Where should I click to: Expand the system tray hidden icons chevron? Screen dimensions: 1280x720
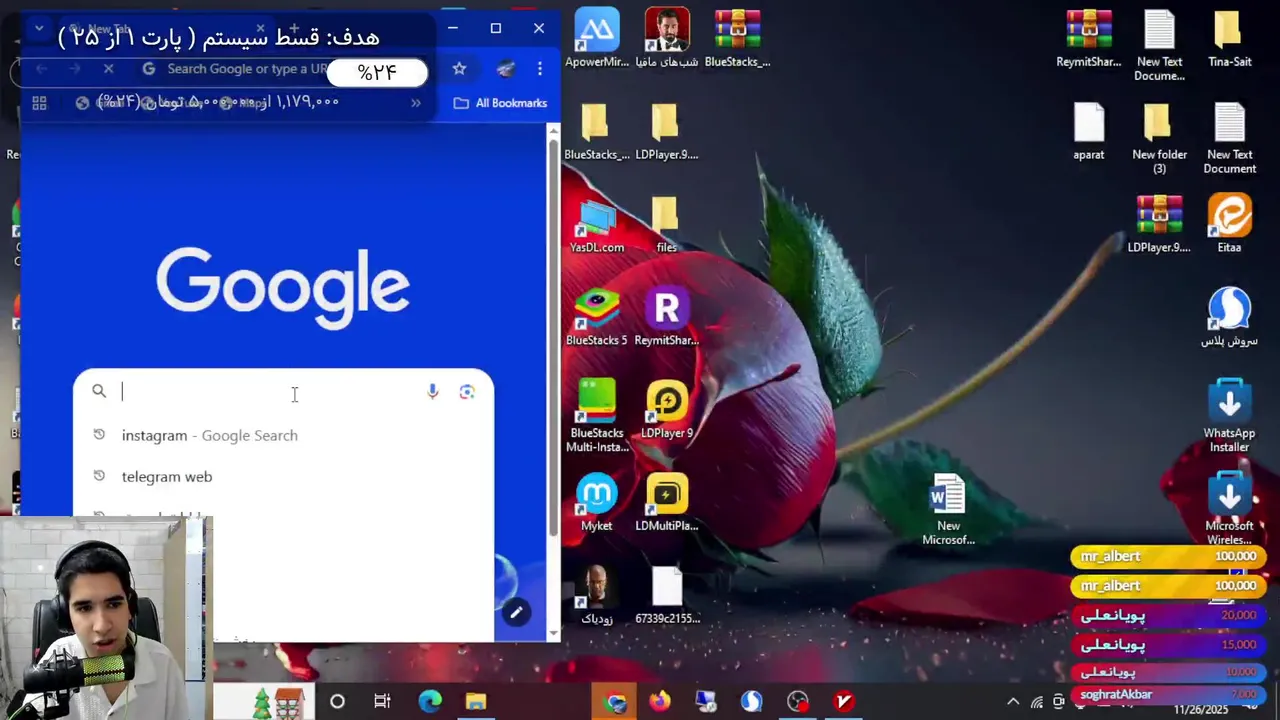[x=1013, y=702]
